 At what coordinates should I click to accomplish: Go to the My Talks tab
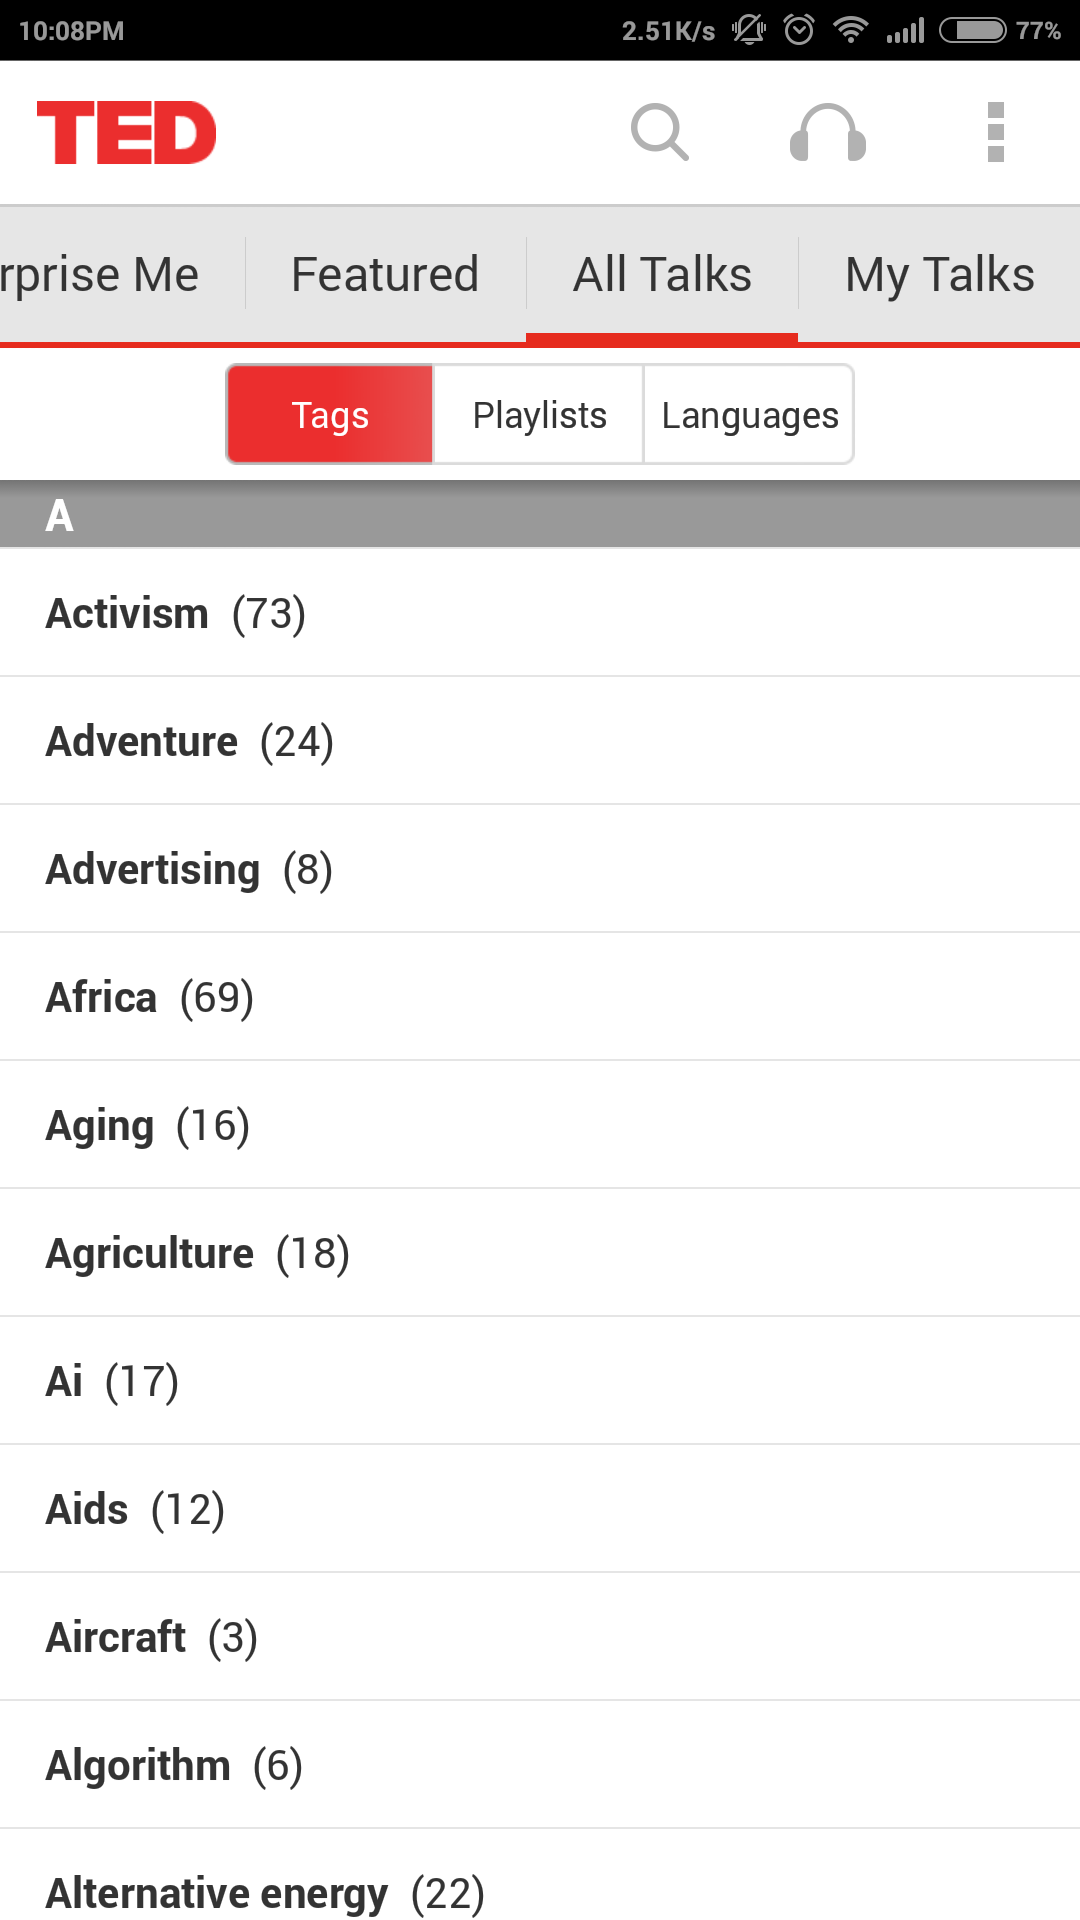click(x=940, y=274)
